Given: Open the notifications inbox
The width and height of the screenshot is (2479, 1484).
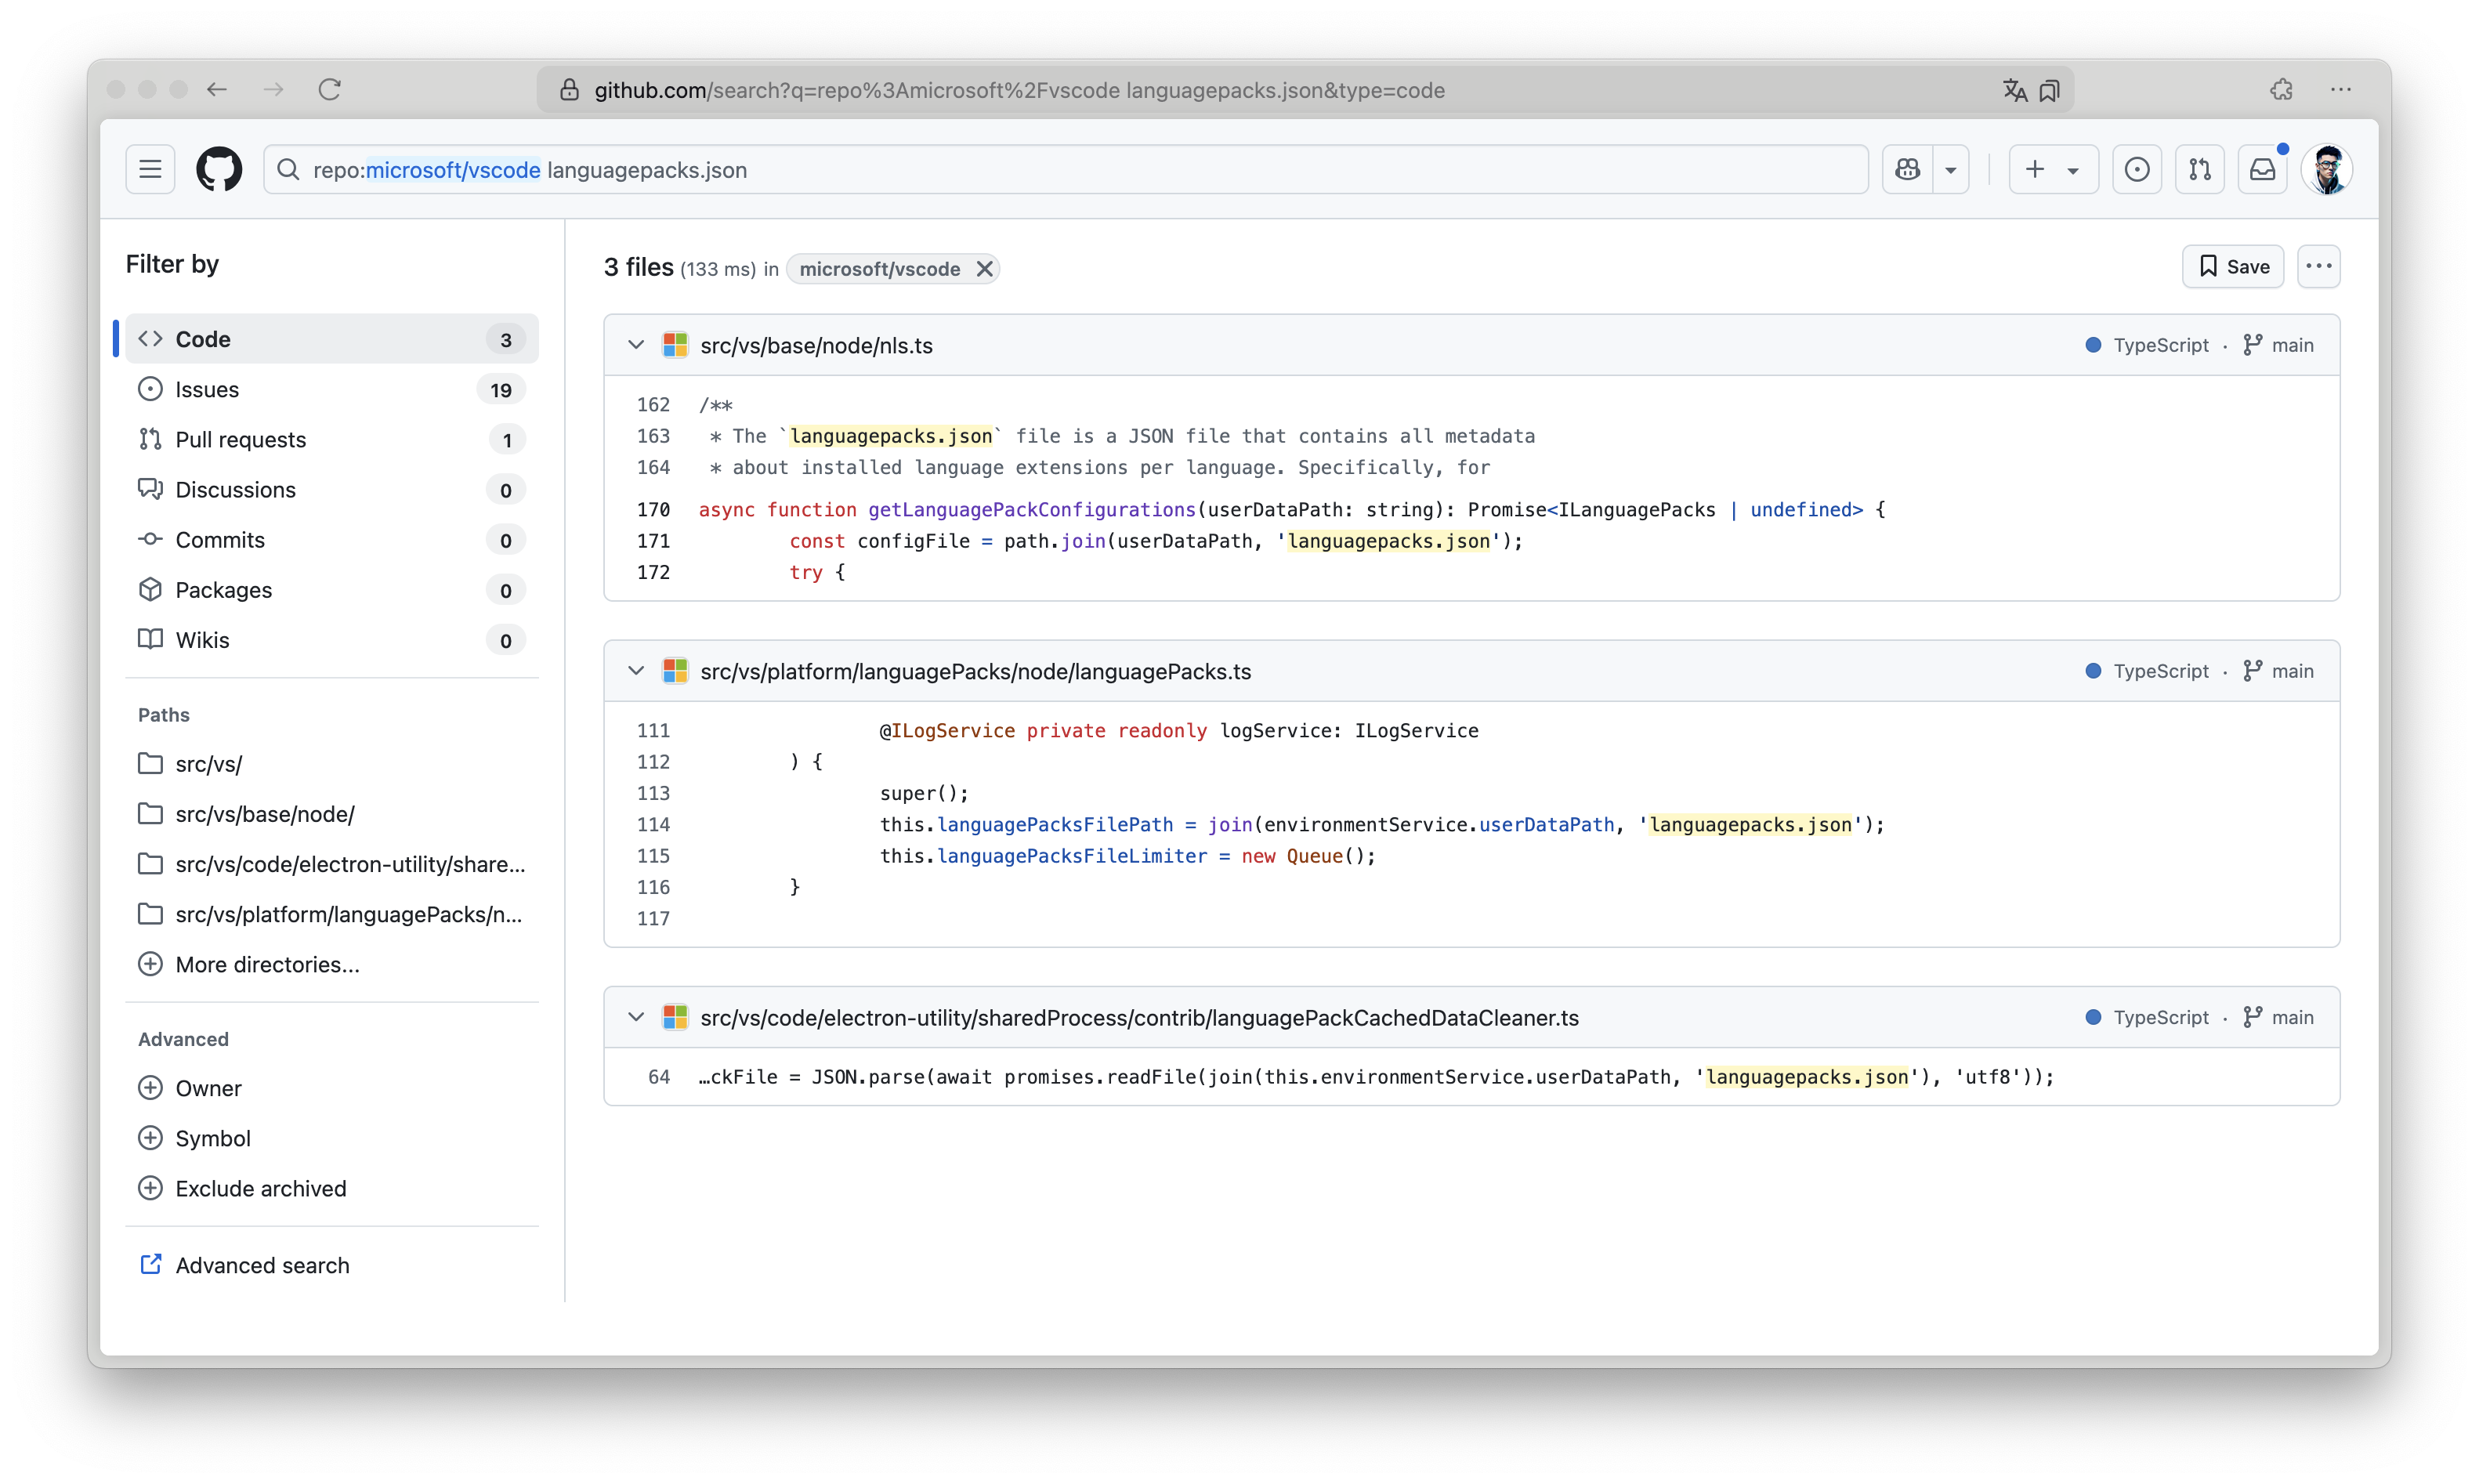Looking at the screenshot, I should (x=2262, y=169).
